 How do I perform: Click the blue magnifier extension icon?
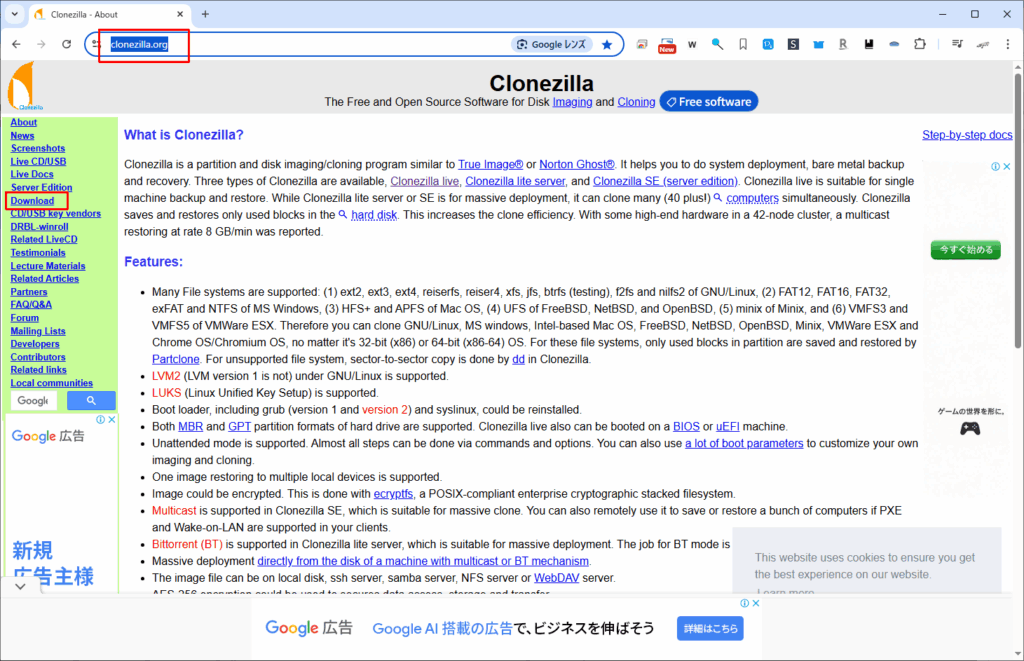point(718,44)
